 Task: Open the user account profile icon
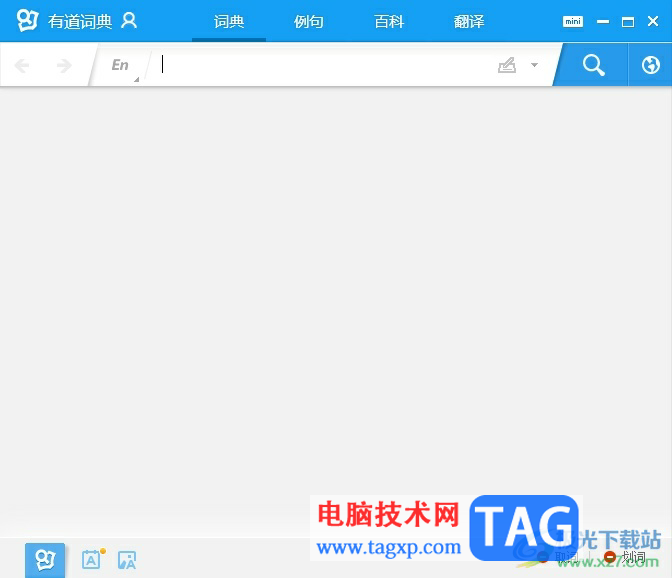(129, 21)
